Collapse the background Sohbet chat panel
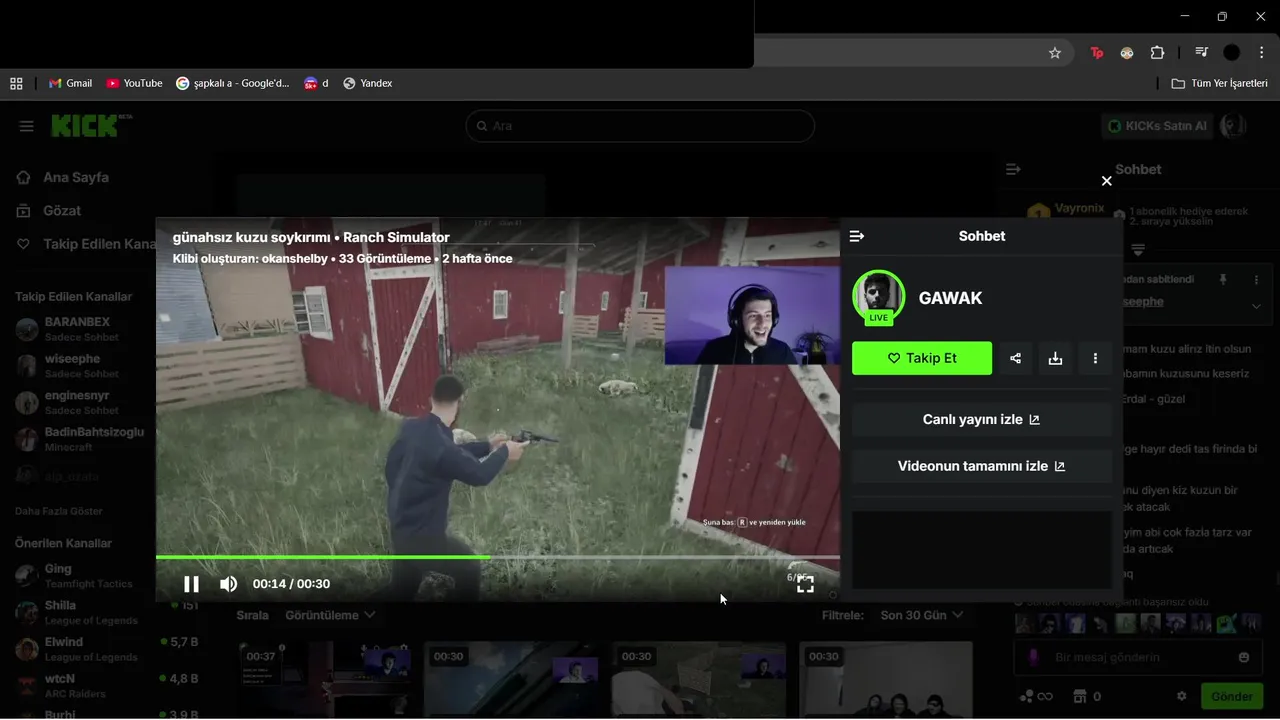1280x720 pixels. coord(1013,170)
